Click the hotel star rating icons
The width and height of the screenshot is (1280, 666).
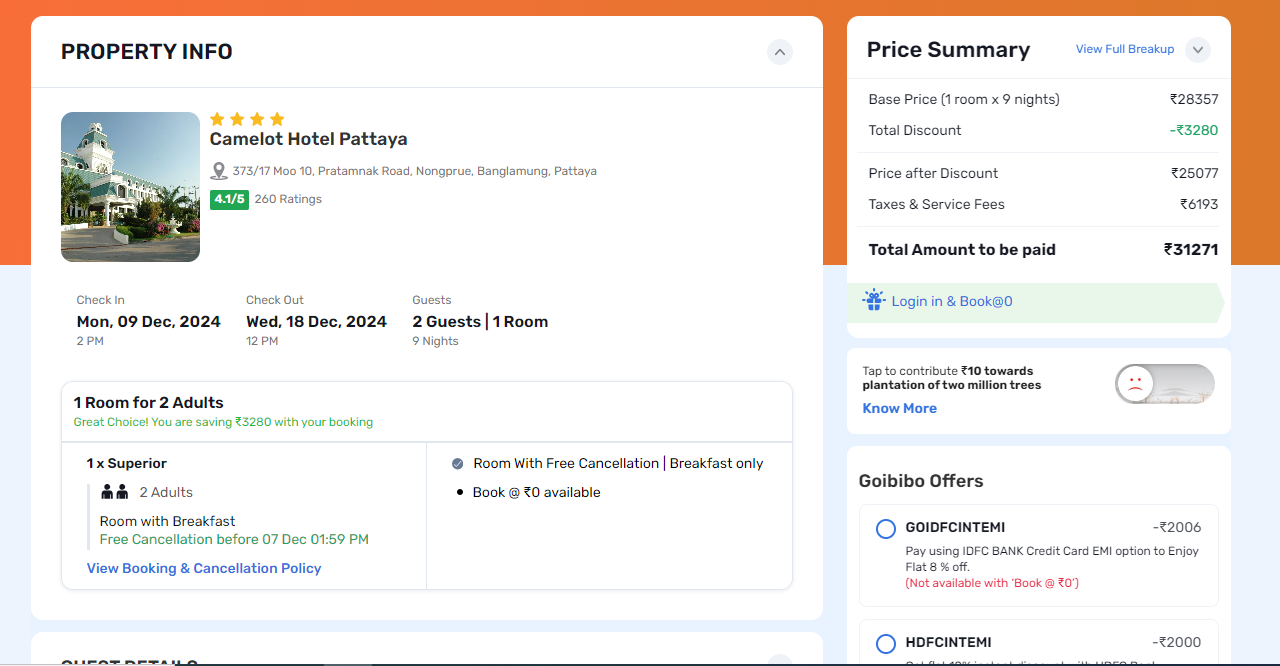pos(247,119)
